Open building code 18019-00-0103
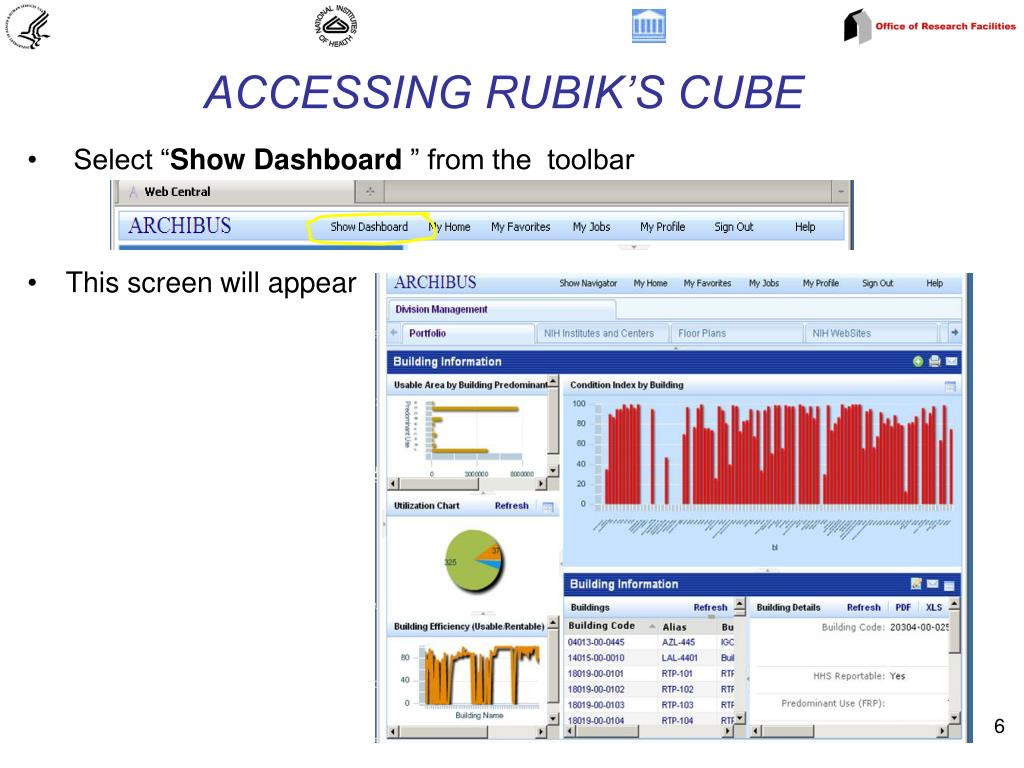This screenshot has width=1024, height=768. point(596,705)
